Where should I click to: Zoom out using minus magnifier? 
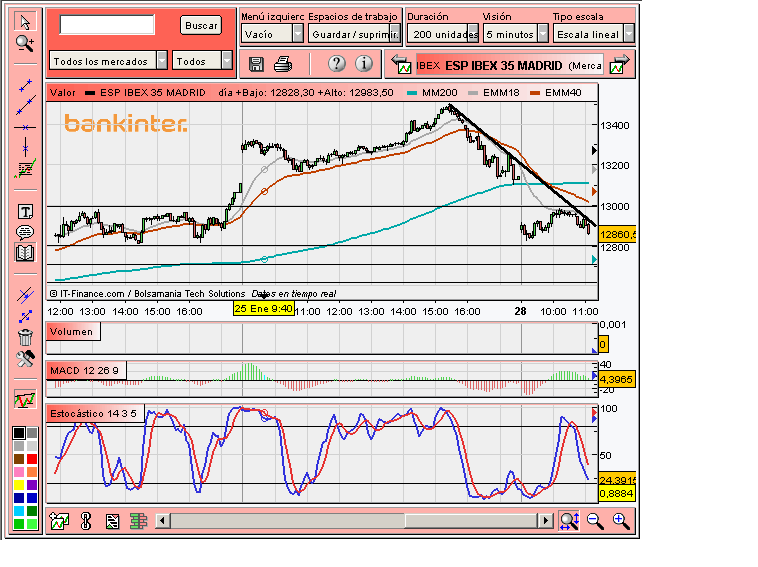(595, 521)
